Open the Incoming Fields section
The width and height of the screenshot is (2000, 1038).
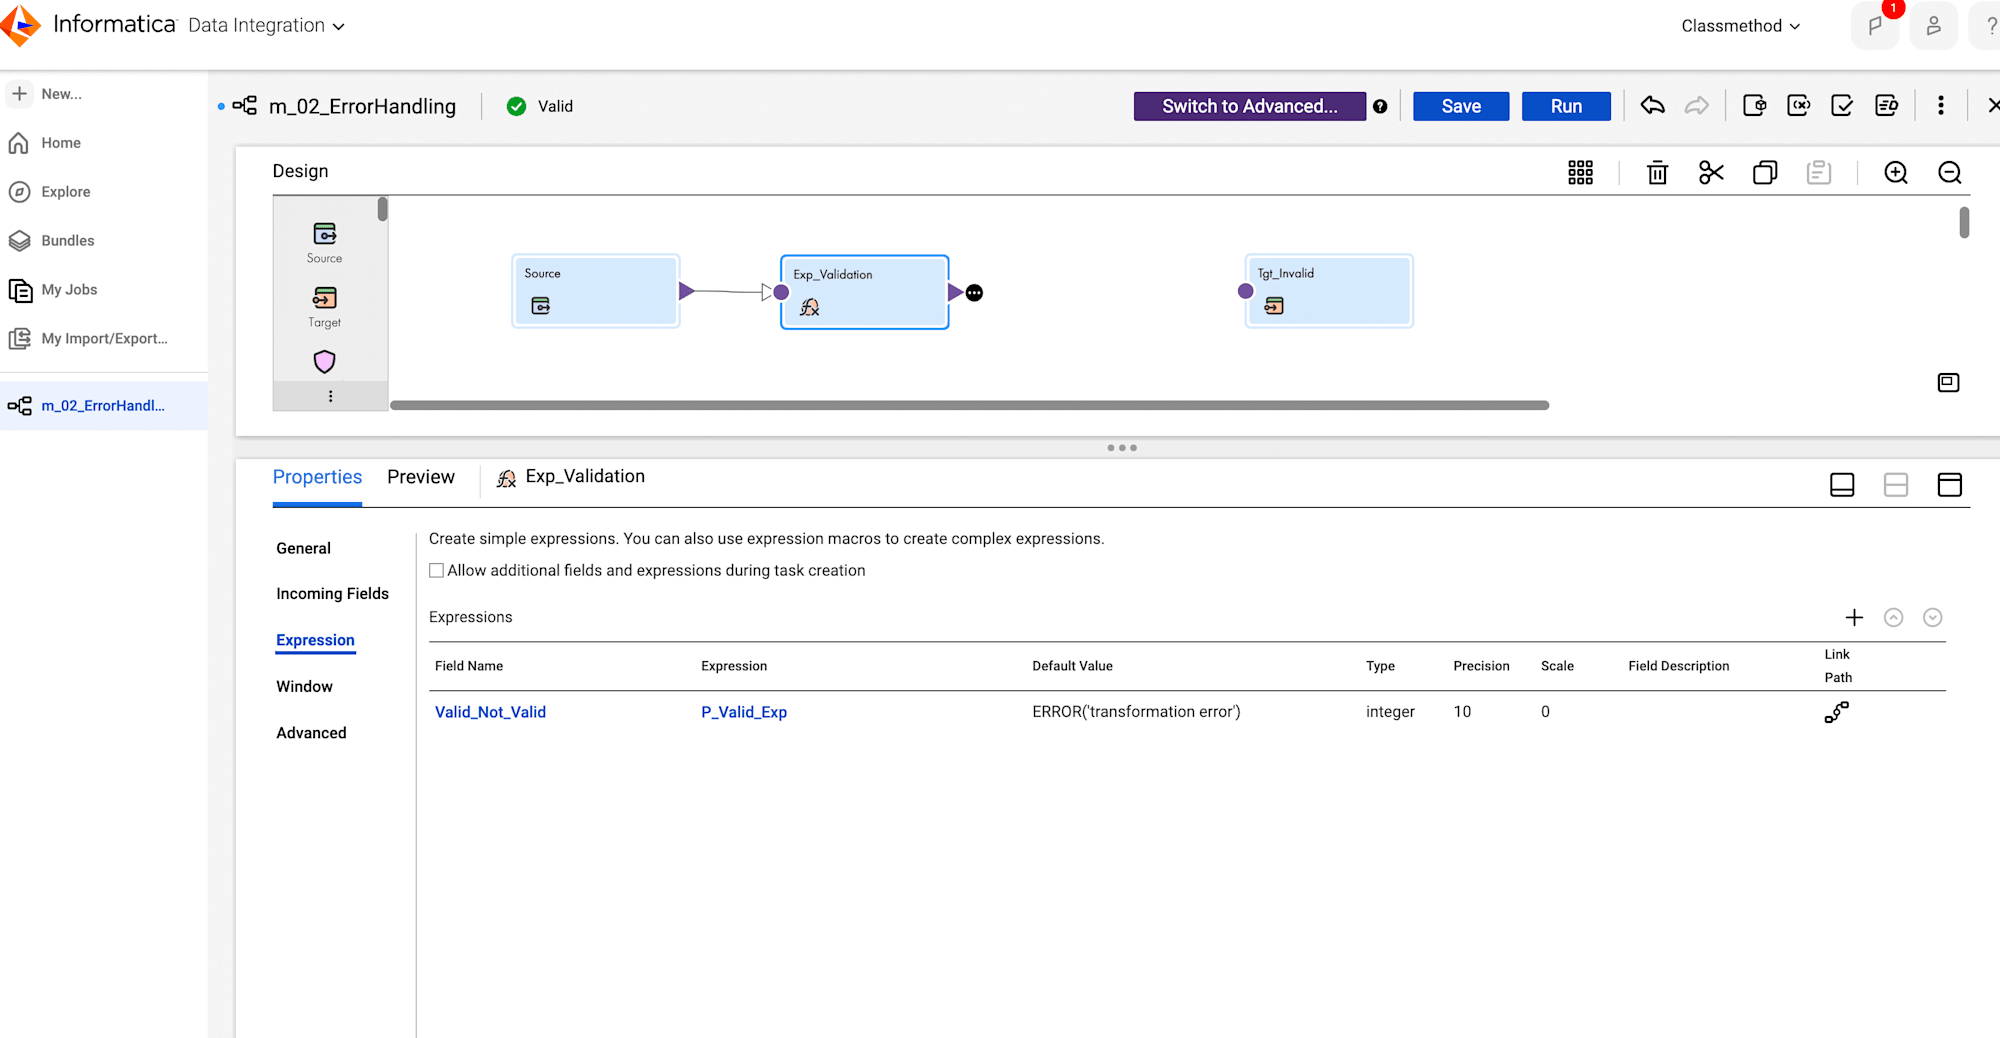333,594
